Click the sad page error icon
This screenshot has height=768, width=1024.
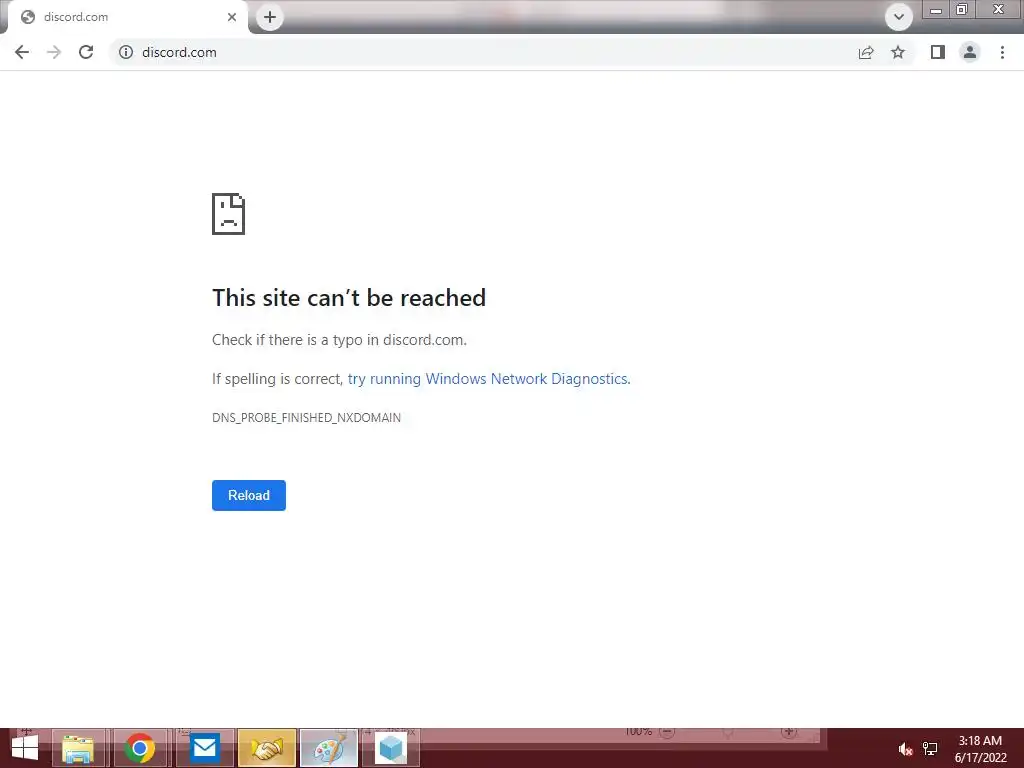click(x=229, y=214)
